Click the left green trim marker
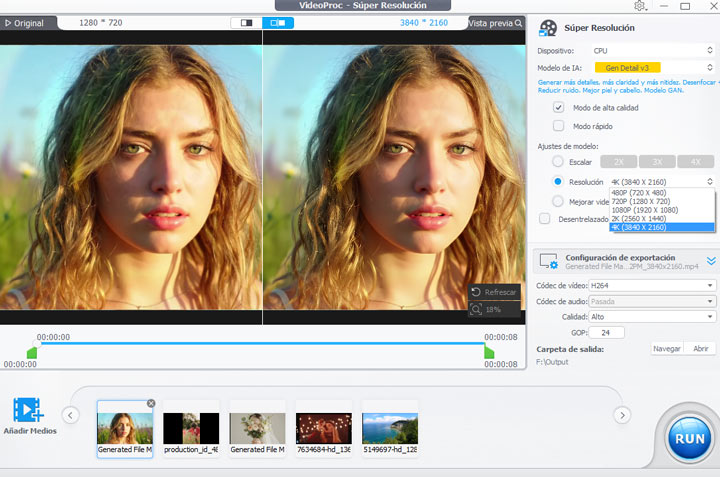This screenshot has width=720, height=477. (32, 353)
